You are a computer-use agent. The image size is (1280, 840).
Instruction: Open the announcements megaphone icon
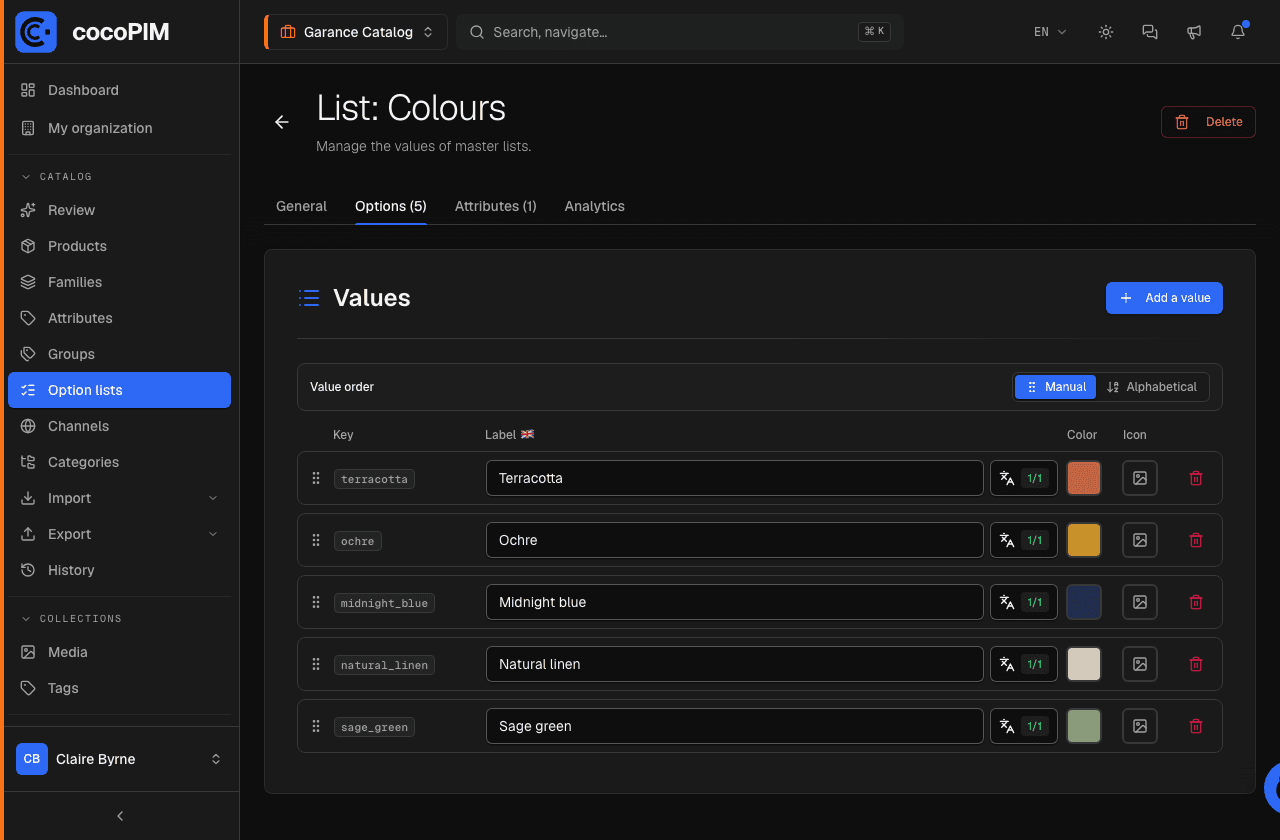point(1194,32)
